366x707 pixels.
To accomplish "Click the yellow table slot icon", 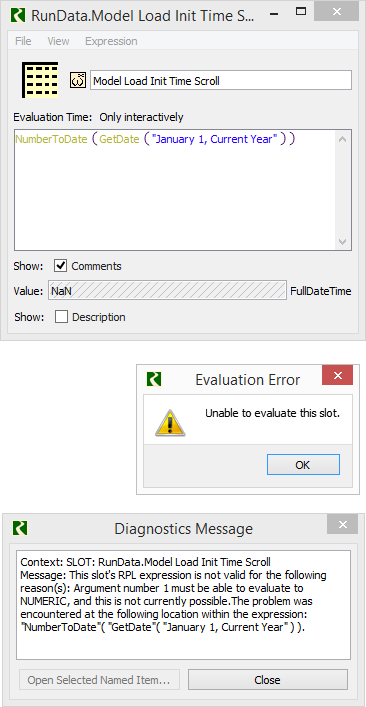I will pyautogui.click(x=40, y=80).
